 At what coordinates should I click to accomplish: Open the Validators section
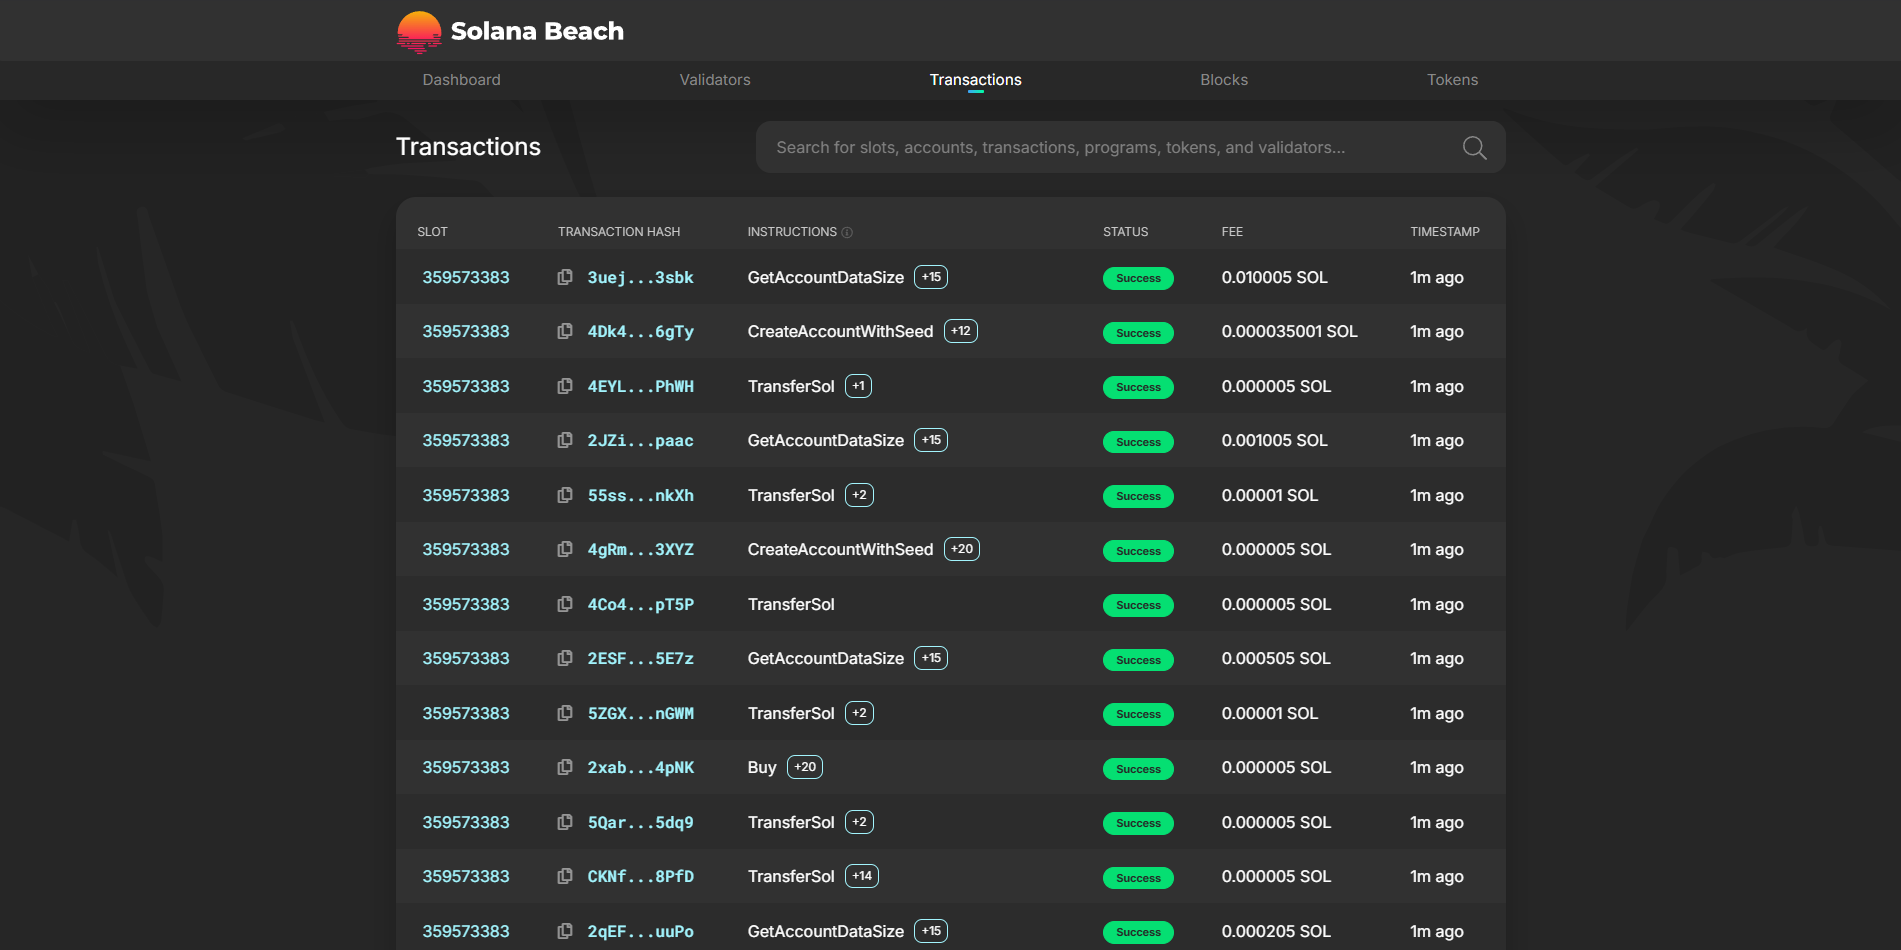pos(715,79)
